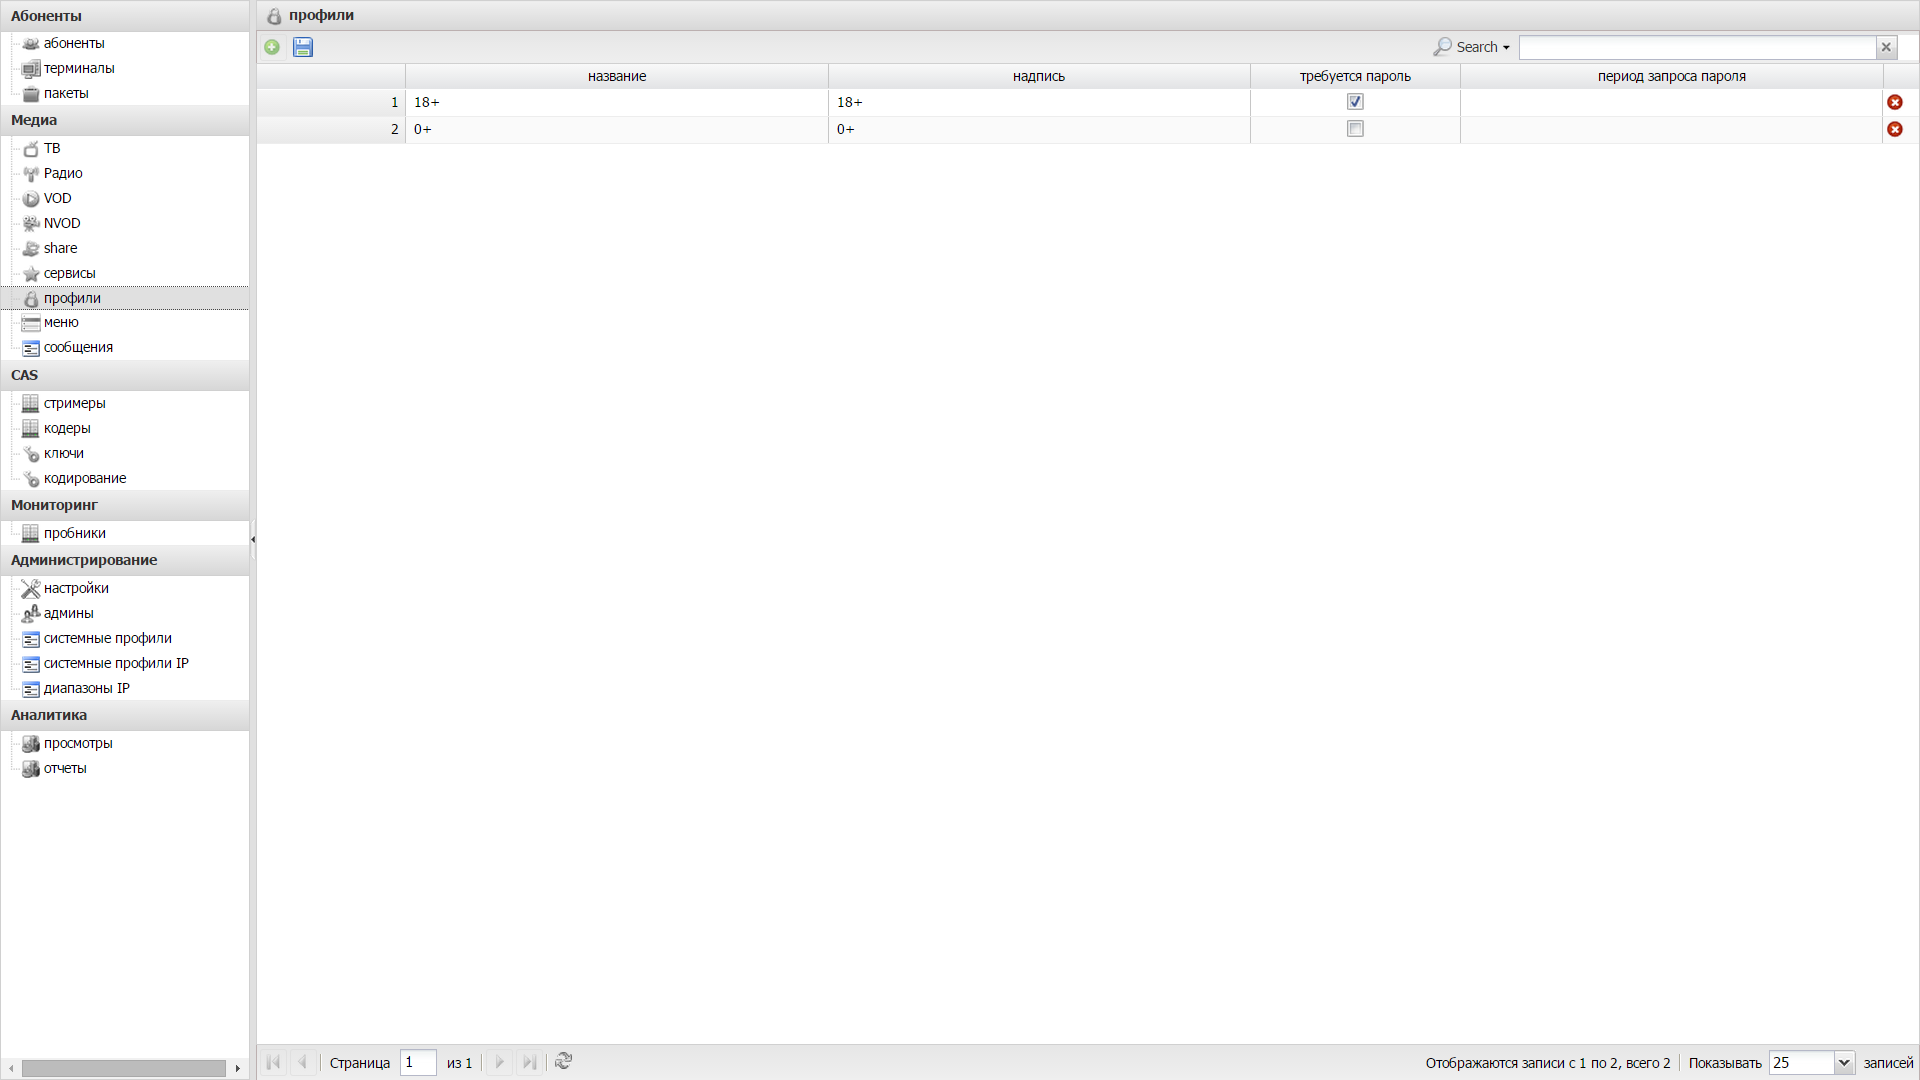This screenshot has height=1080, width=1920.
Task: Click delete button for 0+ profile
Action: point(1895,128)
